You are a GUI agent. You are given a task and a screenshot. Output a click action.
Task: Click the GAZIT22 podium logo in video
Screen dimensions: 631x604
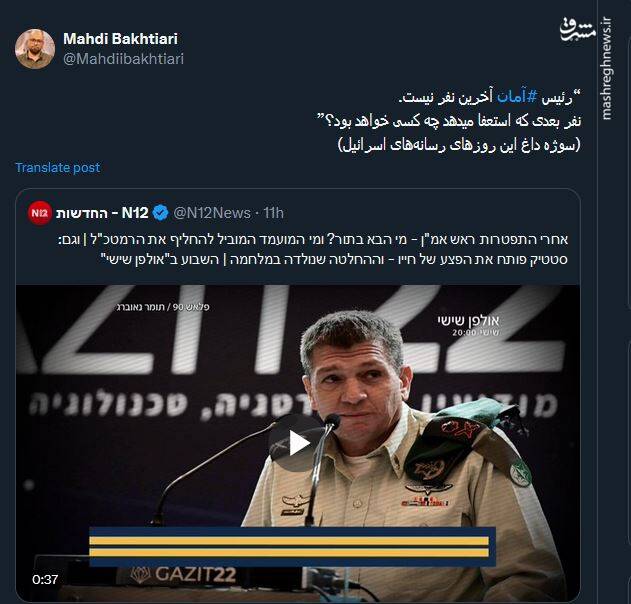(x=183, y=575)
